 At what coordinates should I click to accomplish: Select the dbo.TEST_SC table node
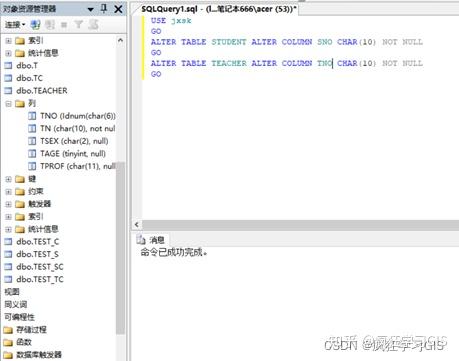tap(40, 267)
